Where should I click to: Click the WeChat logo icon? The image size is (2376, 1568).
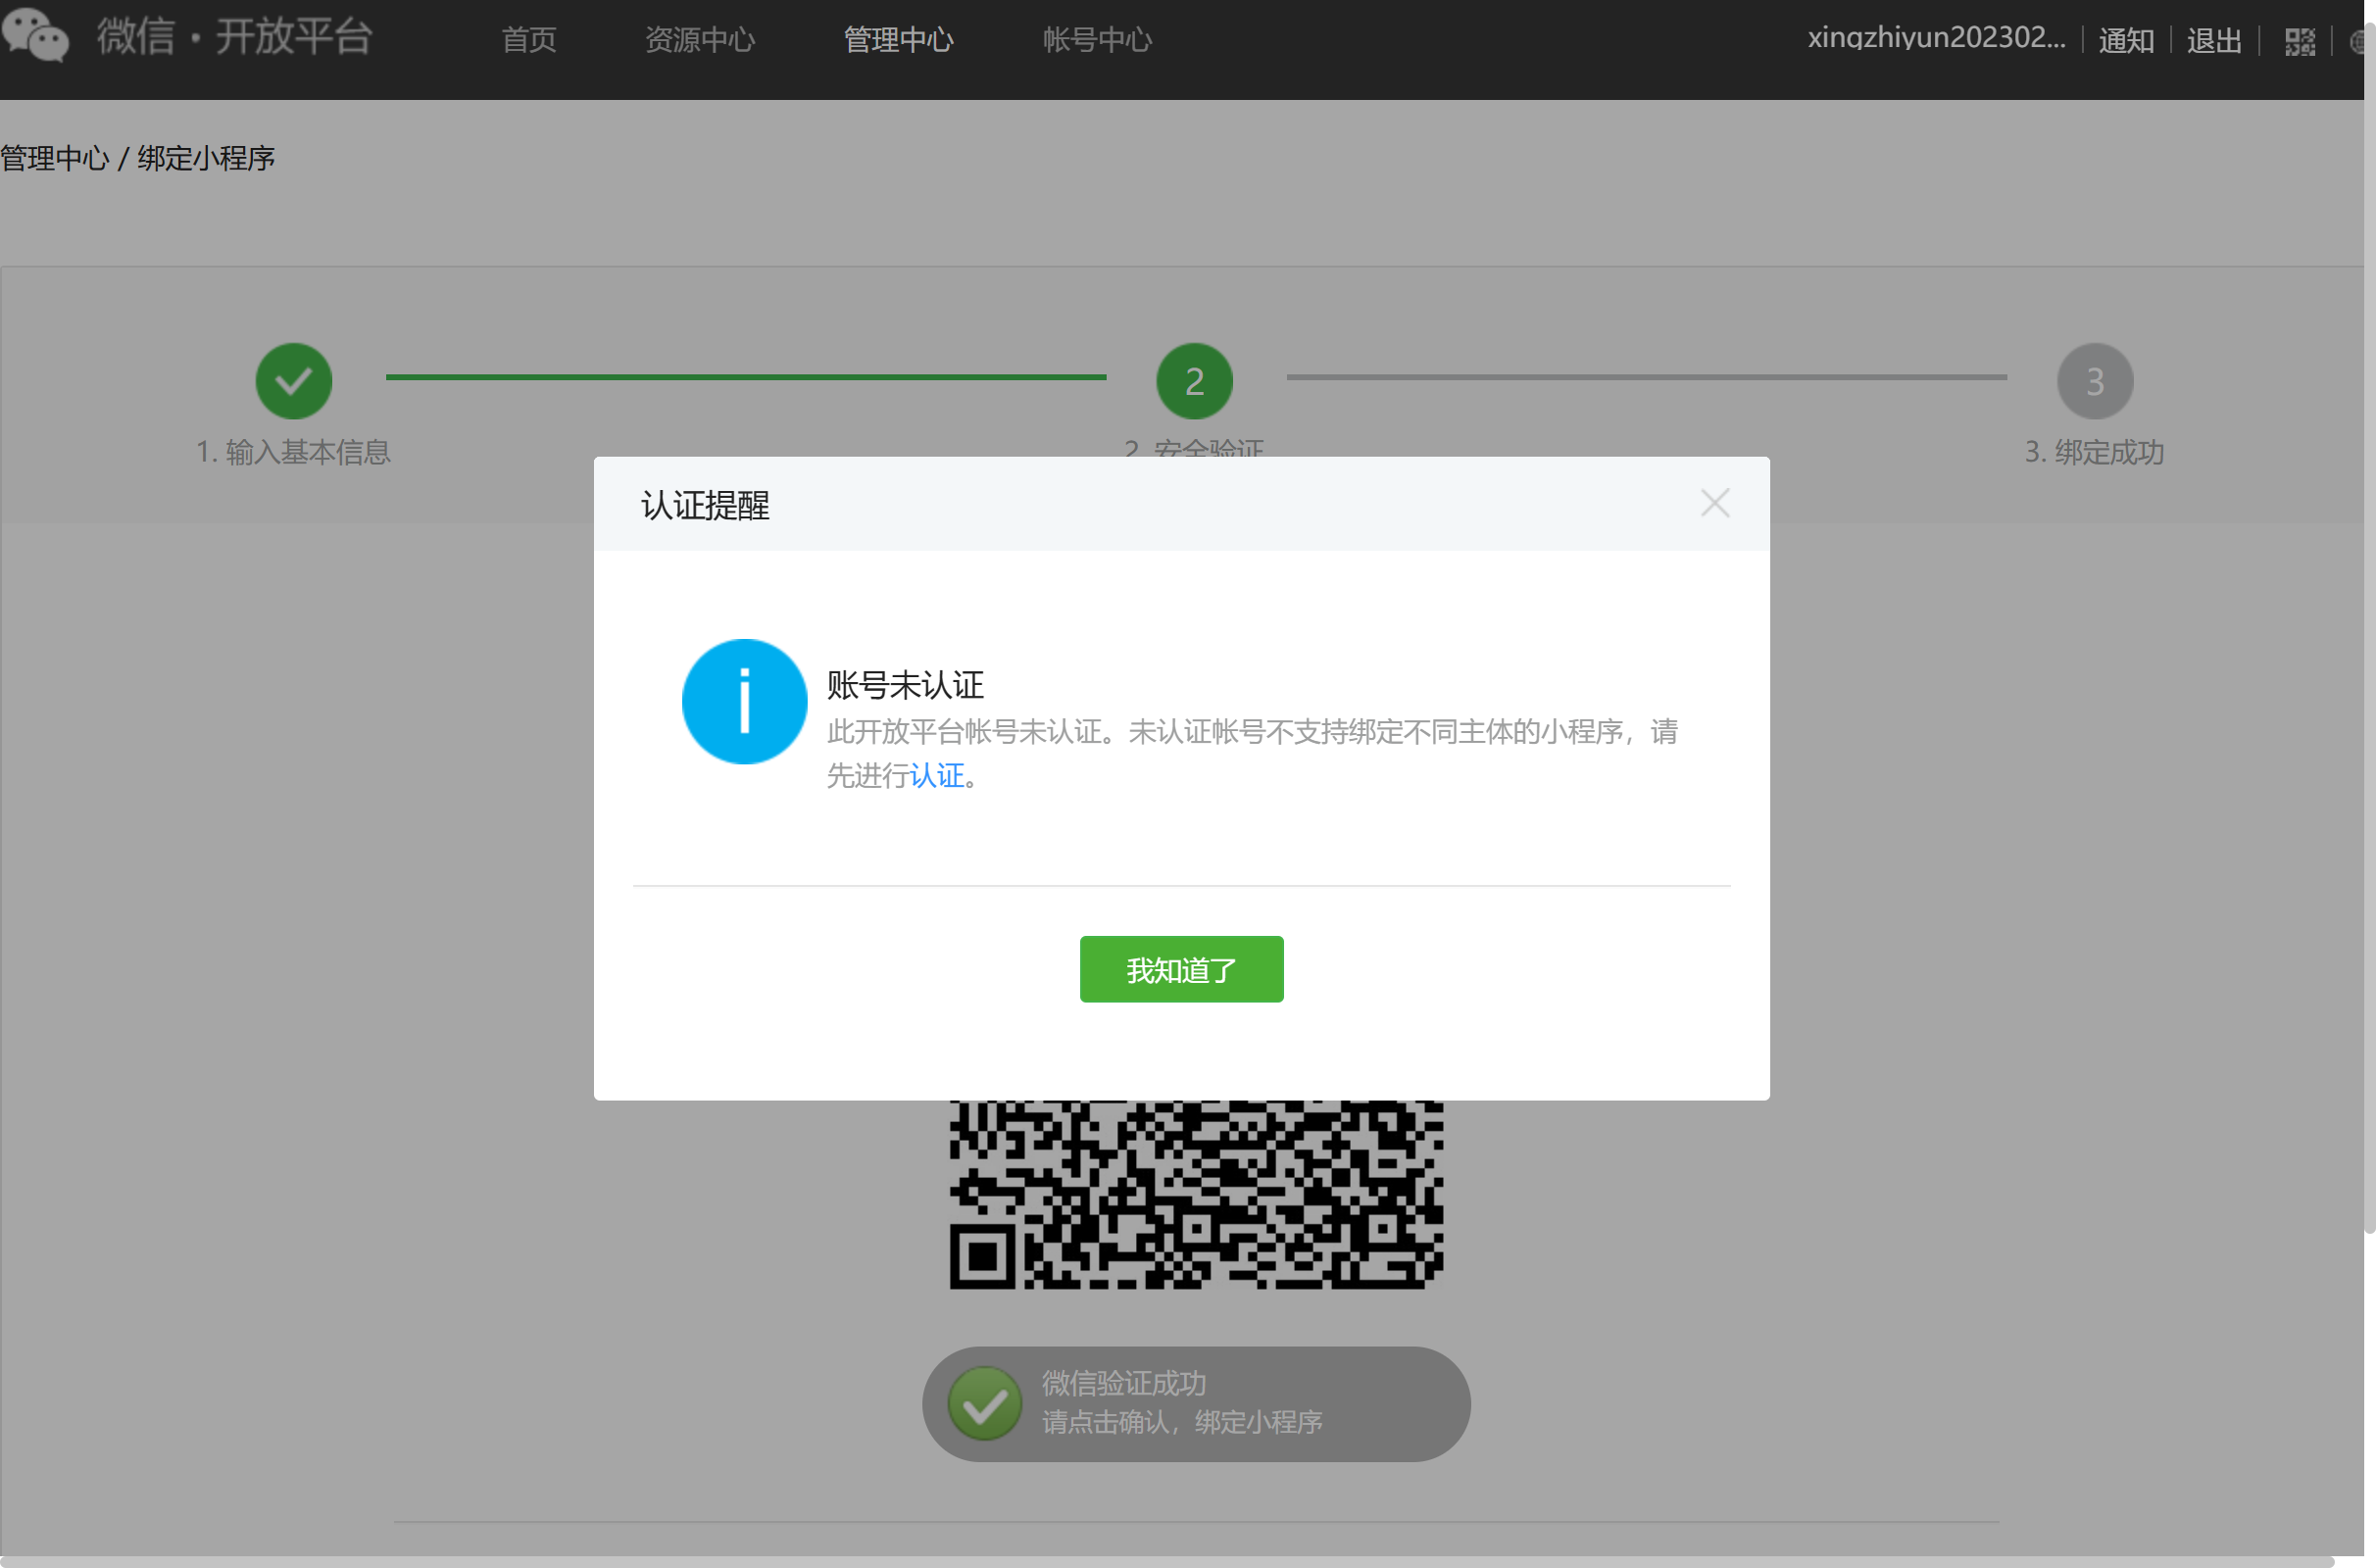coord(36,36)
